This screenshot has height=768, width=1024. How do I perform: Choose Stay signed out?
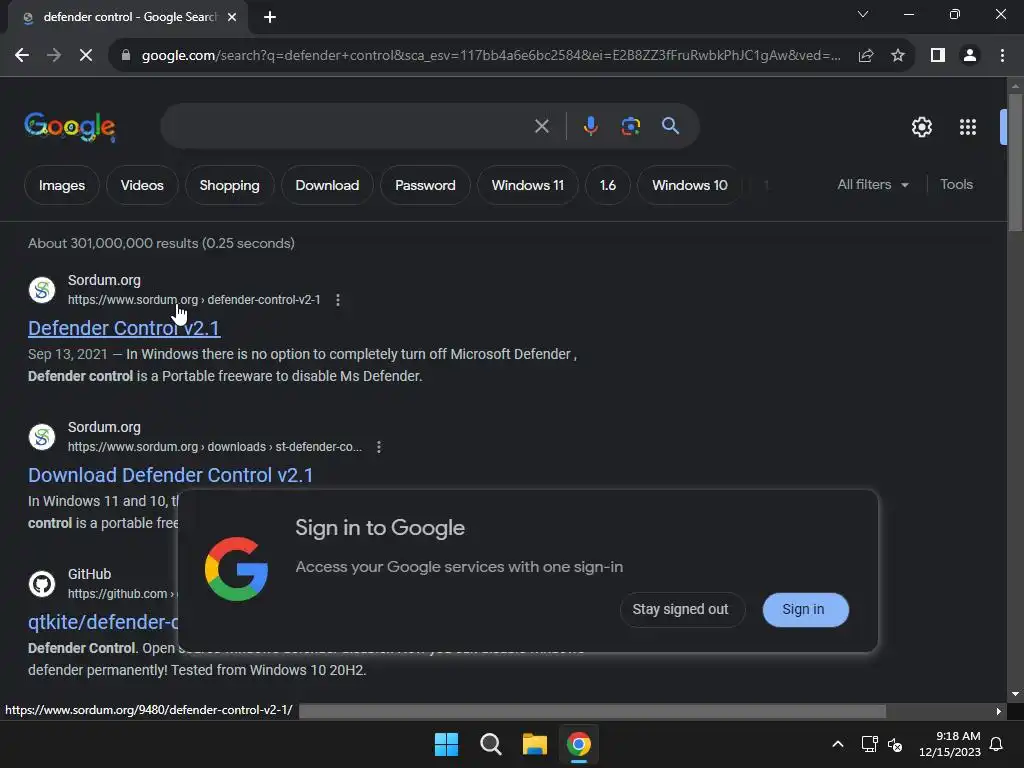[x=680, y=609]
